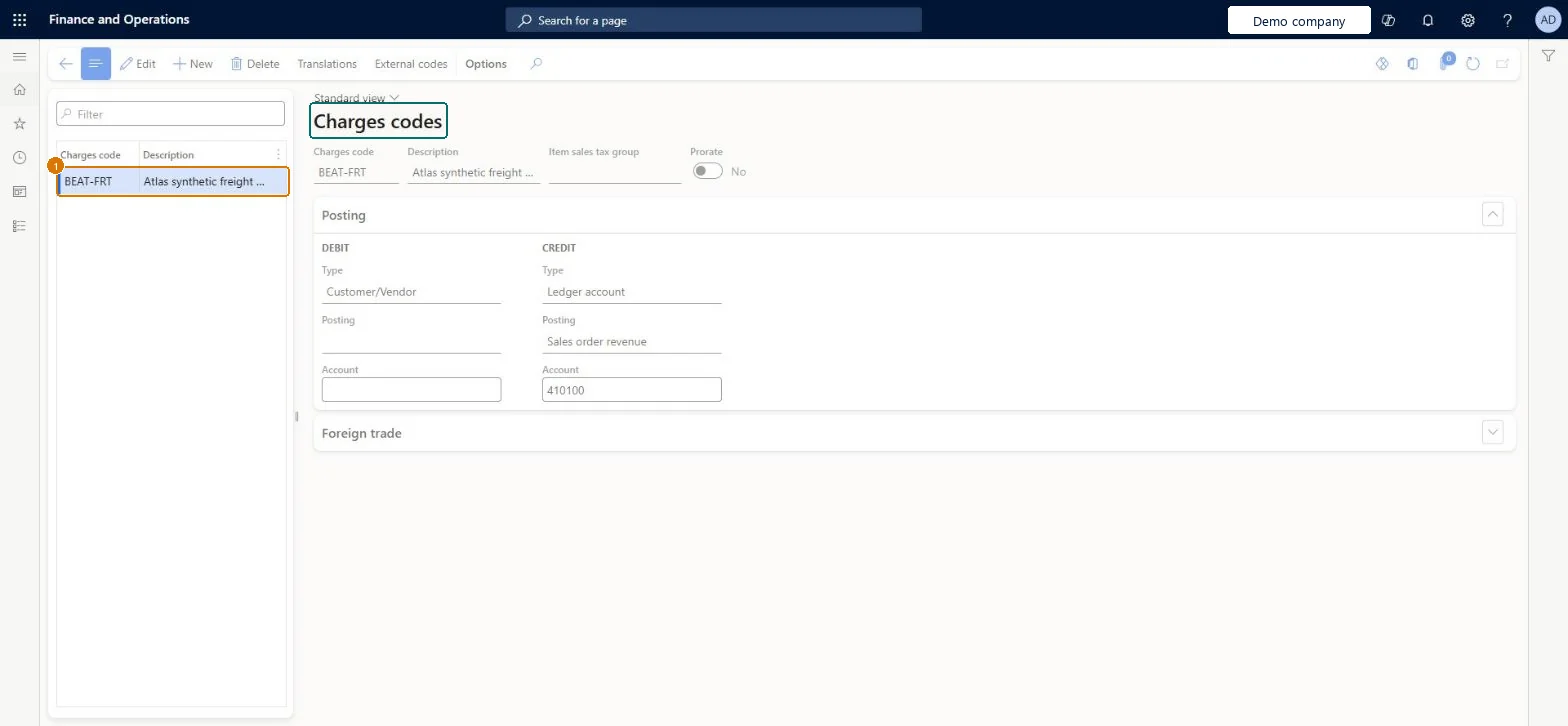Open grid column options menu

[278, 155]
